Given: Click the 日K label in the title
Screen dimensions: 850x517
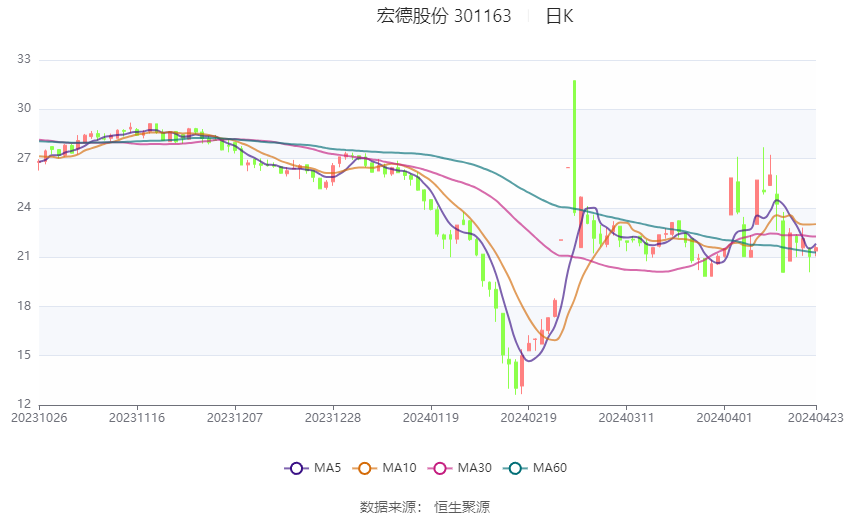Looking at the screenshot, I should point(559,16).
